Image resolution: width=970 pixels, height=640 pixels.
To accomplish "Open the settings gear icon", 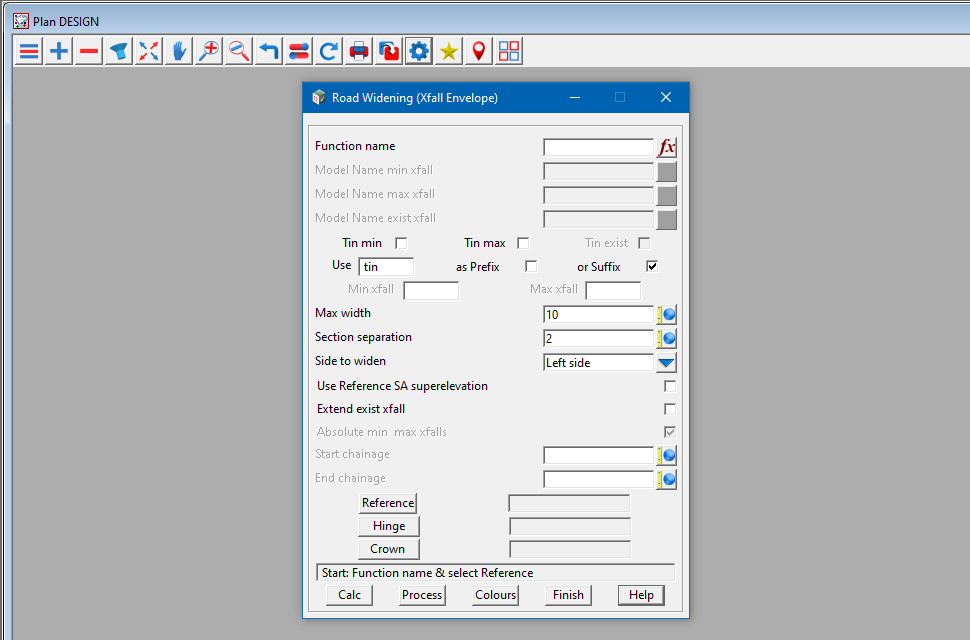I will [x=419, y=51].
